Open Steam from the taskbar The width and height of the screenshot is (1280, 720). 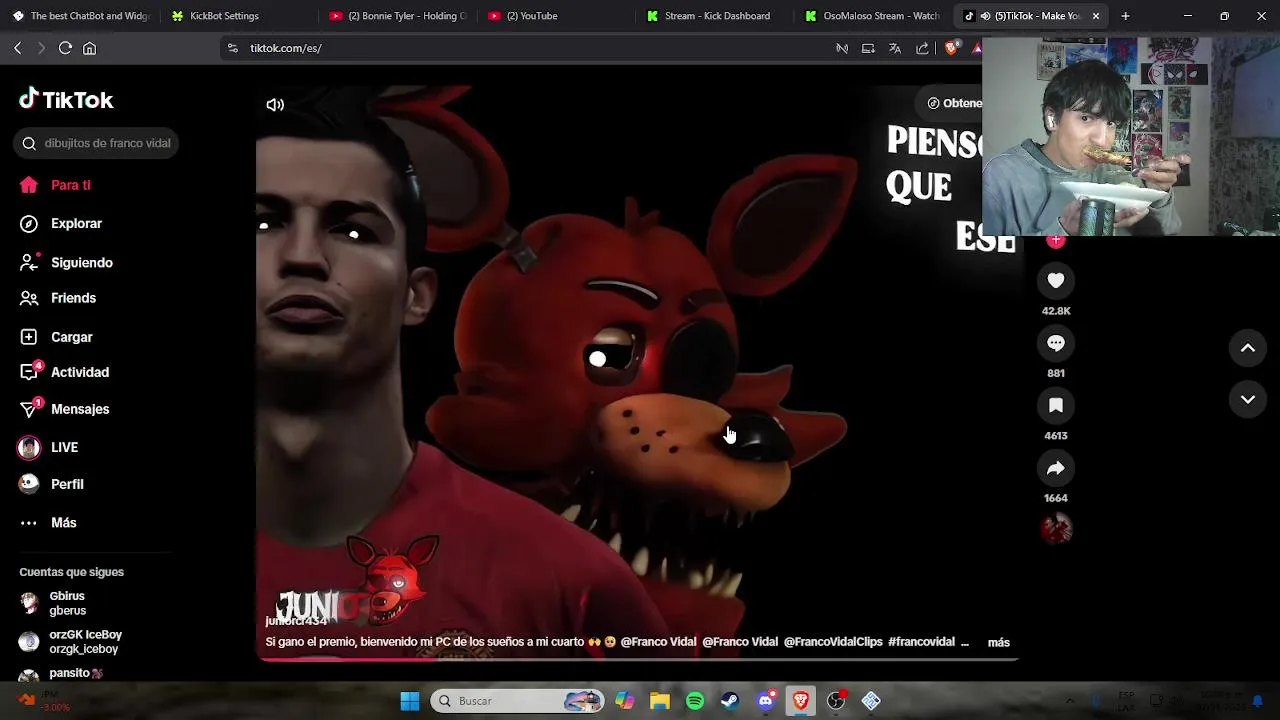pyautogui.click(x=730, y=701)
